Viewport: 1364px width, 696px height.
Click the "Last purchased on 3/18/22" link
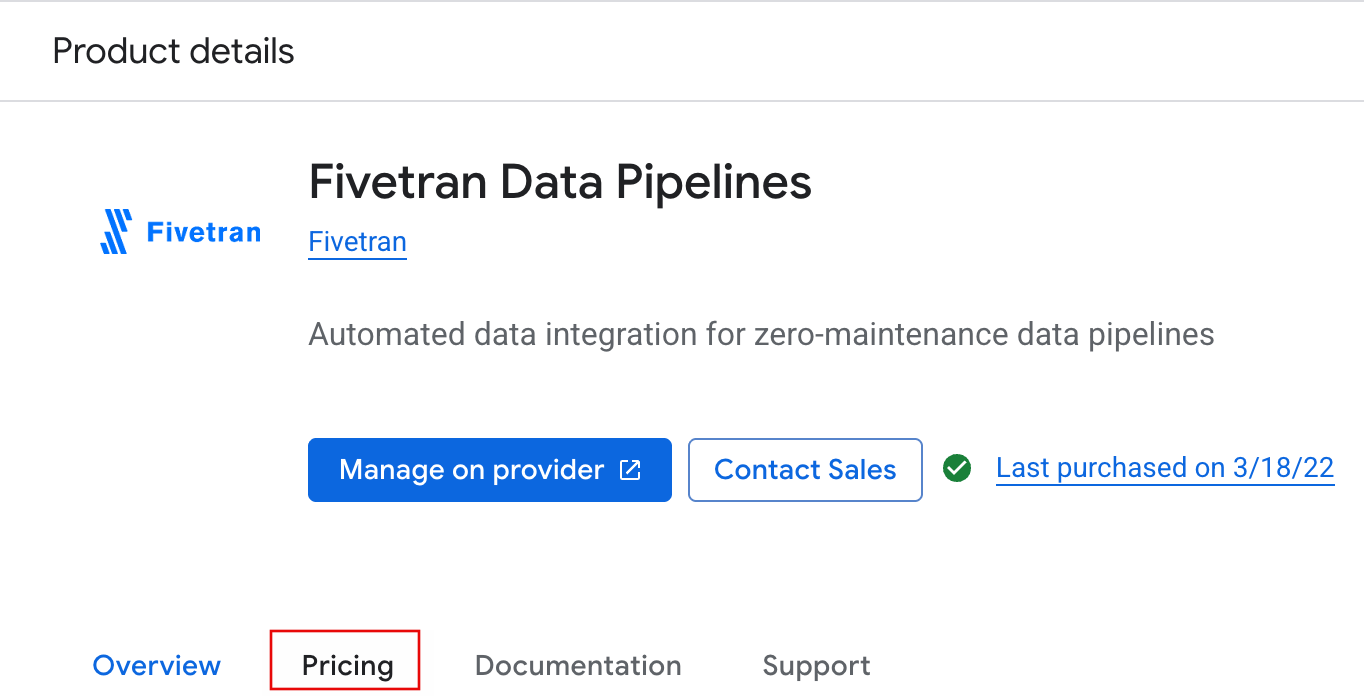pos(1164,467)
